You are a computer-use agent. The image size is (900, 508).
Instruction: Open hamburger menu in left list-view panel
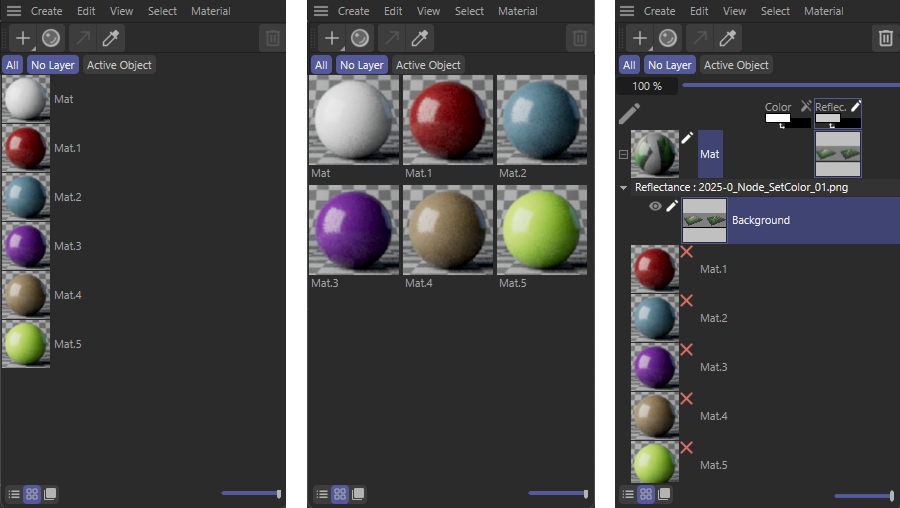[14, 11]
